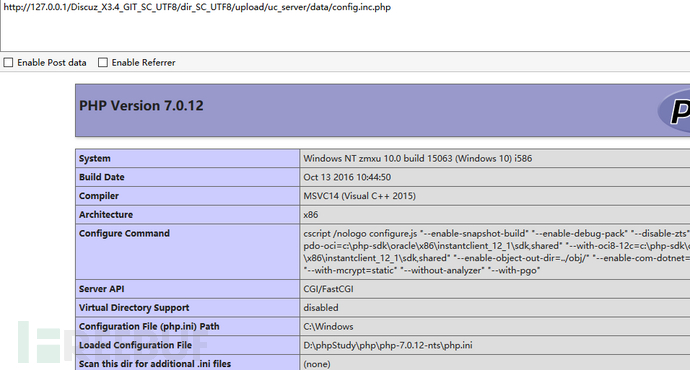
Task: Click the MSVC14 compiler value
Action: [x=360, y=196]
